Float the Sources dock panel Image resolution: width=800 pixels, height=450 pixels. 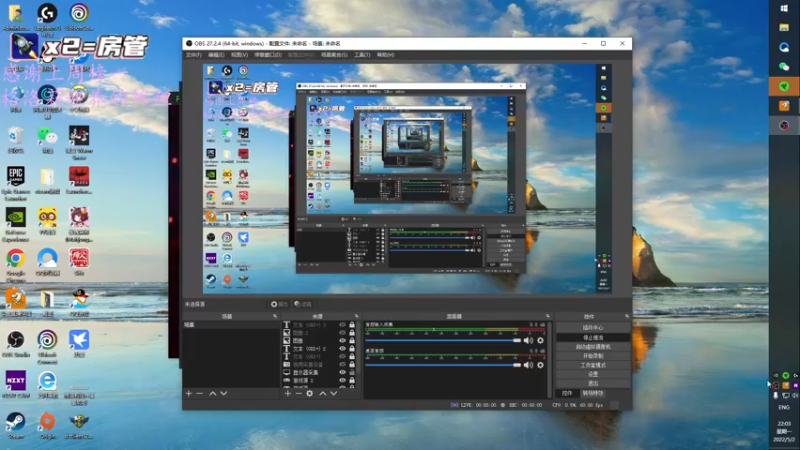point(357,316)
